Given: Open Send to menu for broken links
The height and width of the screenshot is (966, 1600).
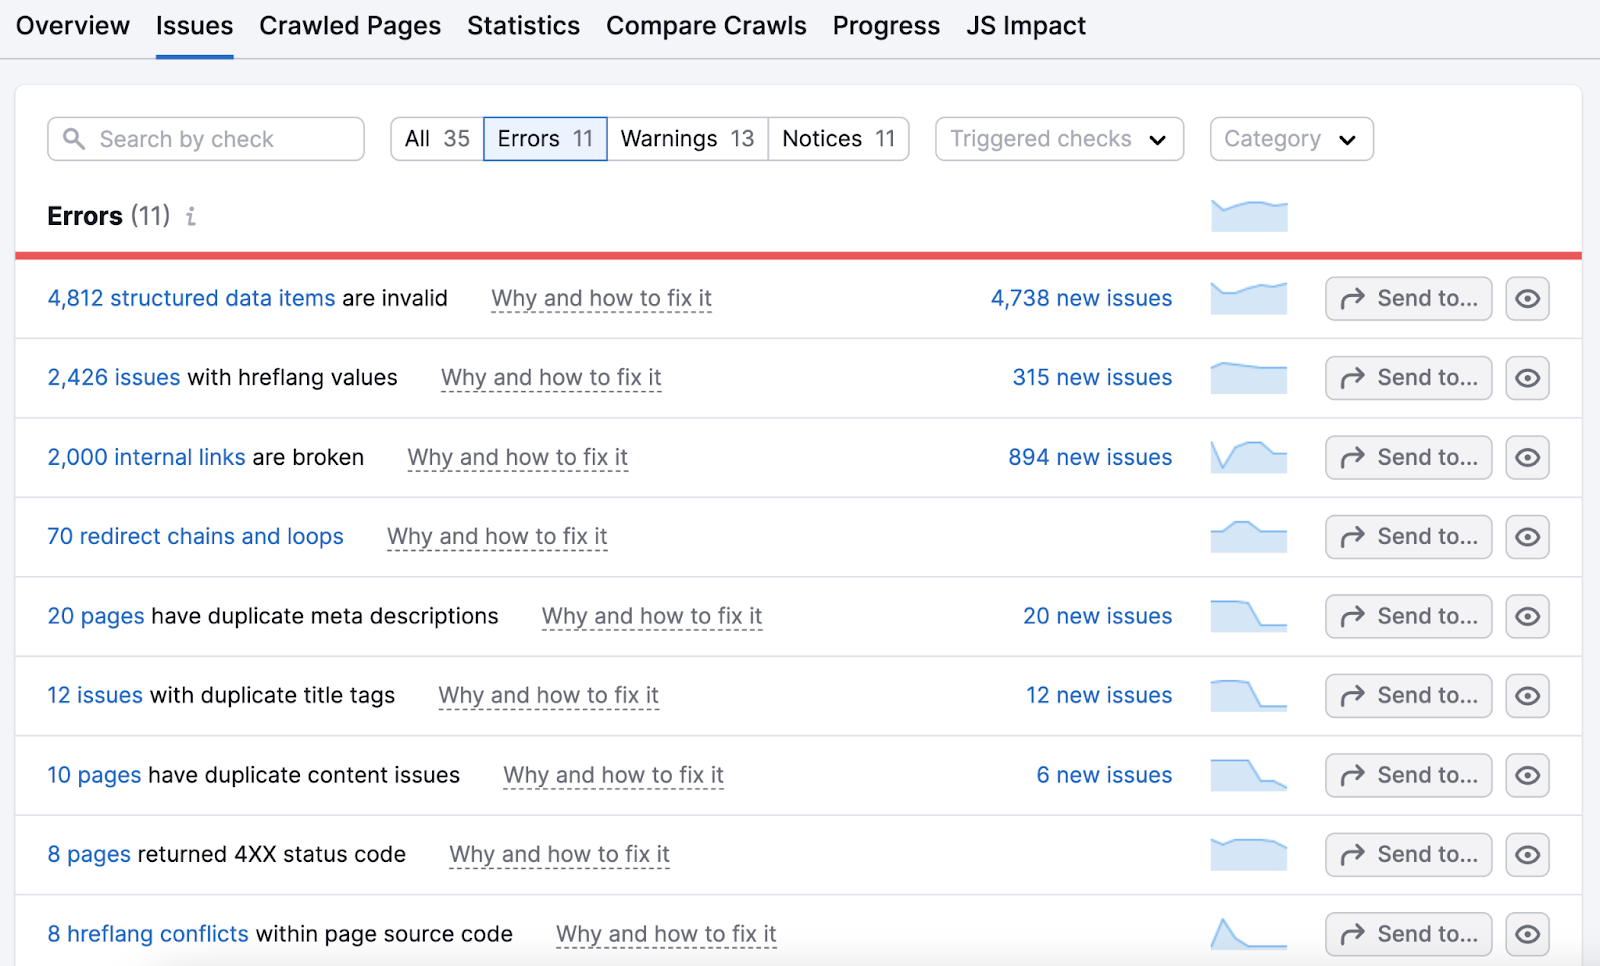Looking at the screenshot, I should (x=1408, y=457).
